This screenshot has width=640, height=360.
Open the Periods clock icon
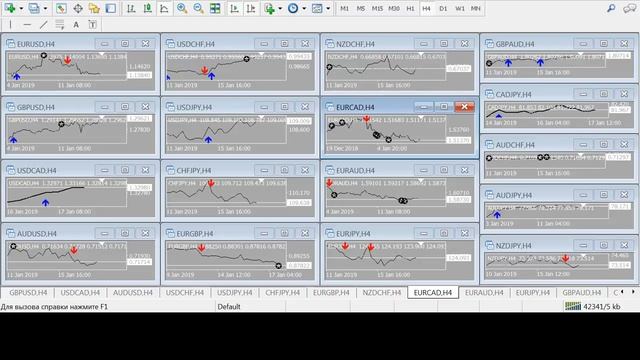click(x=293, y=8)
